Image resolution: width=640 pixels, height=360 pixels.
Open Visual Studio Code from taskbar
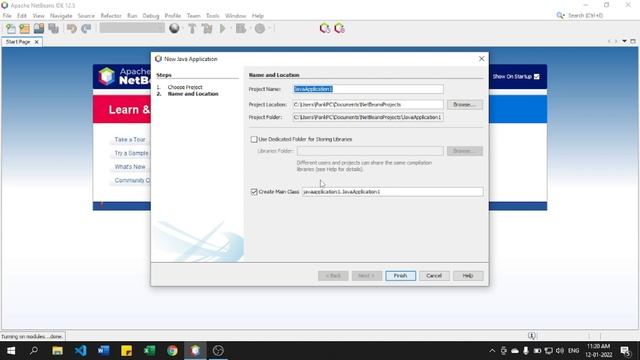pos(80,351)
